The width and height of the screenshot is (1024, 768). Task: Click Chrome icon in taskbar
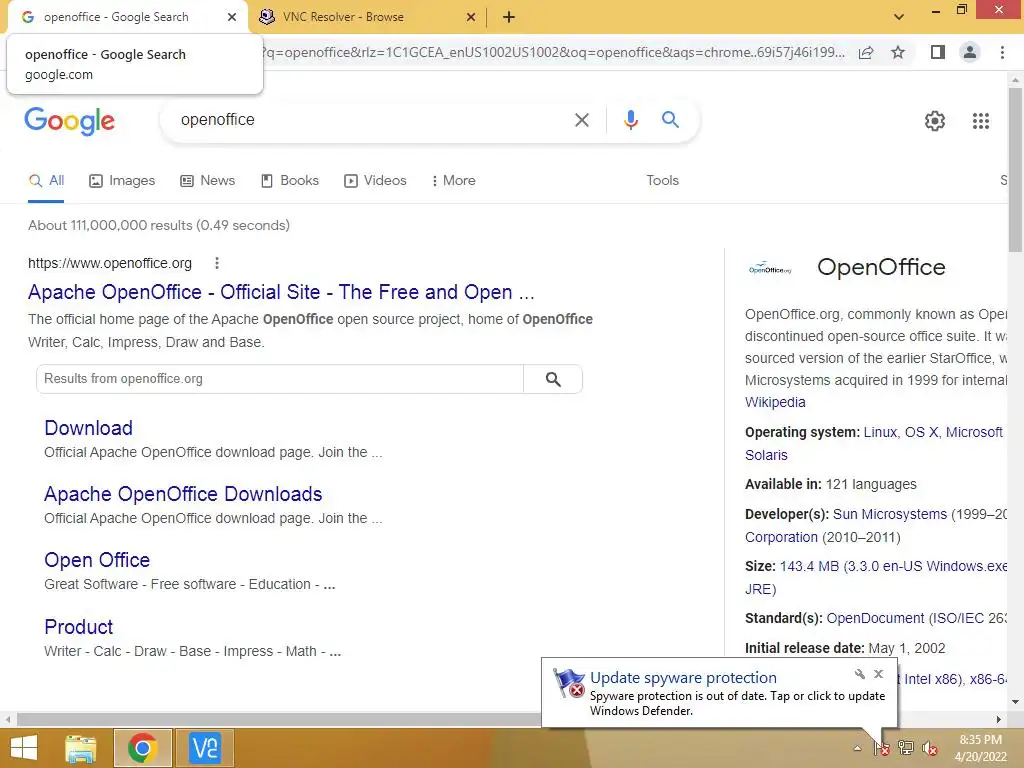143,748
